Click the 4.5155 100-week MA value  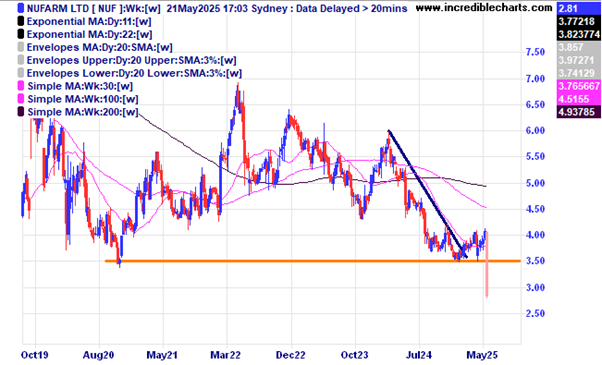pos(579,99)
